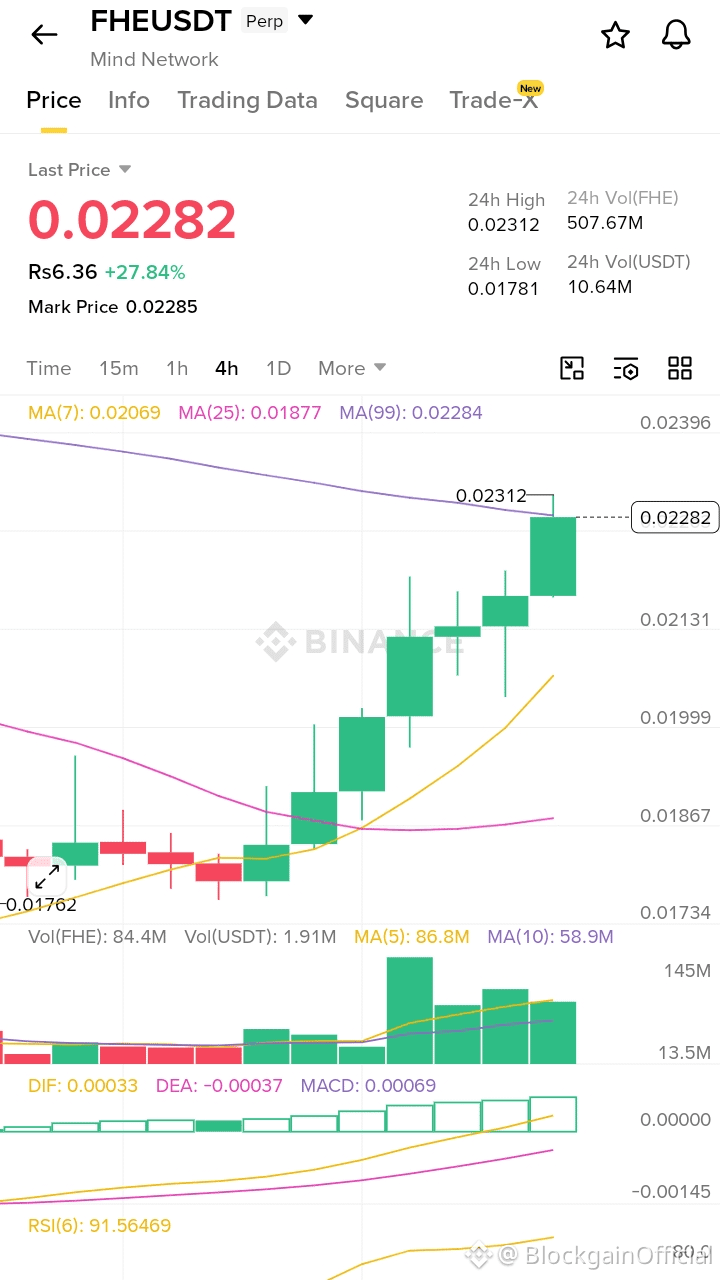The image size is (720, 1280).
Task: Switch to 1D interval
Action: click(278, 368)
